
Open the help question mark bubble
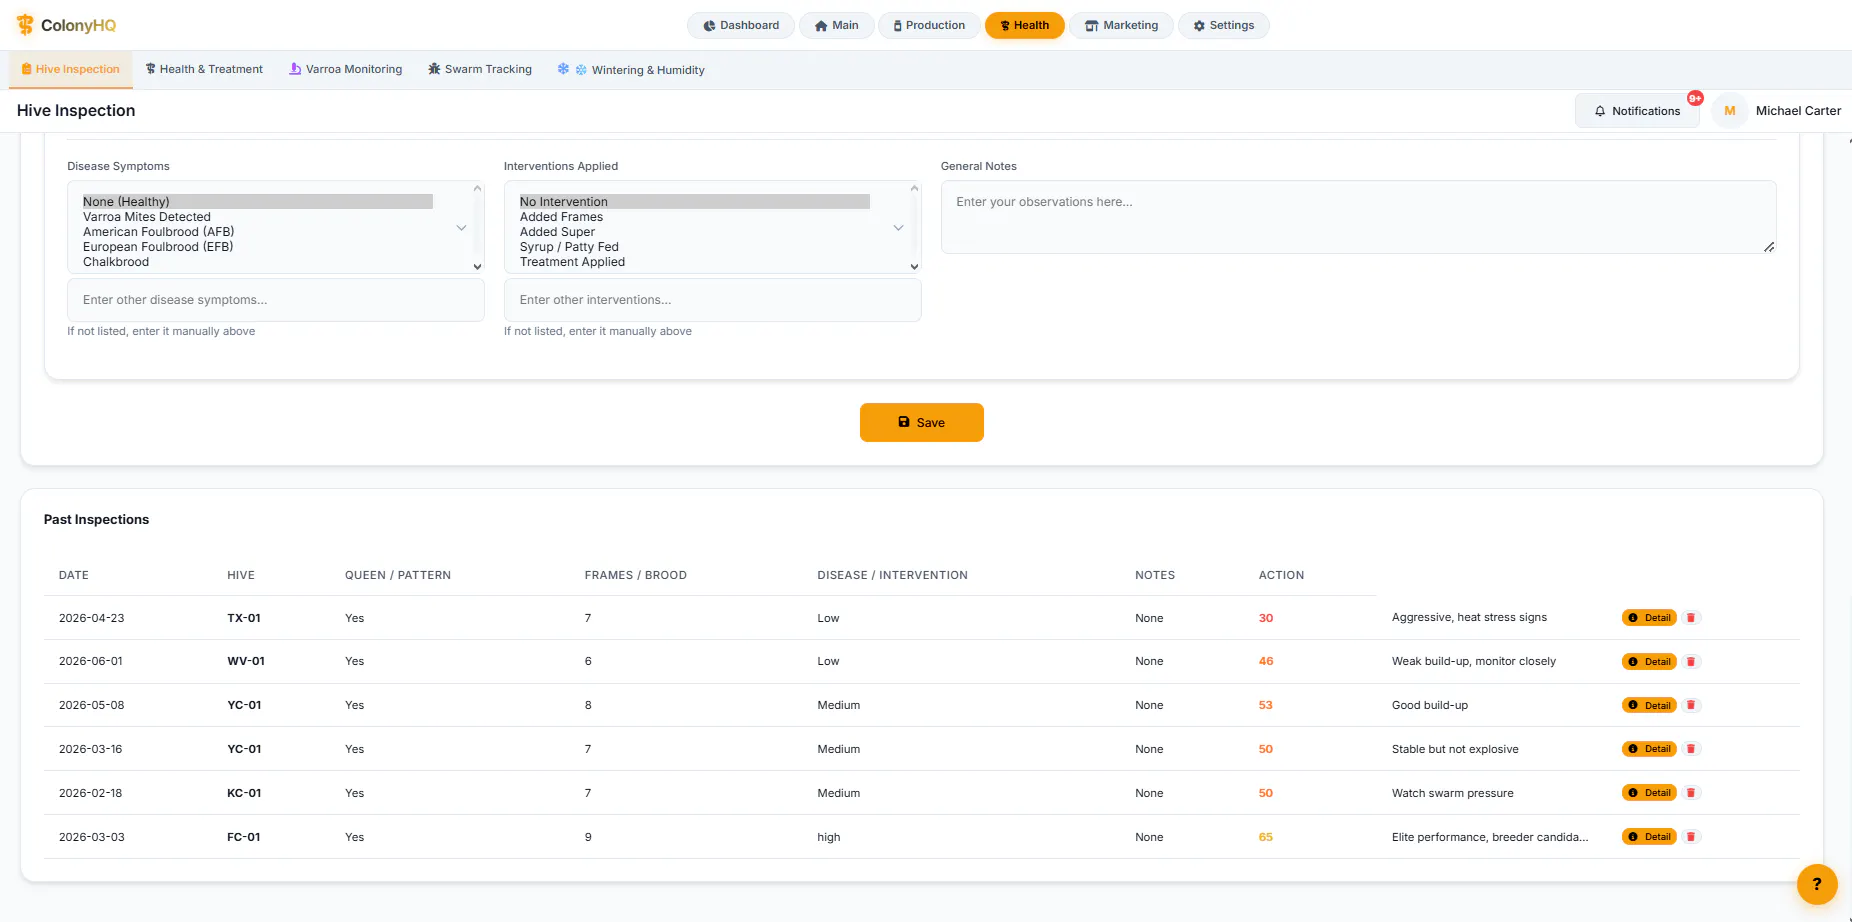tap(1817, 884)
